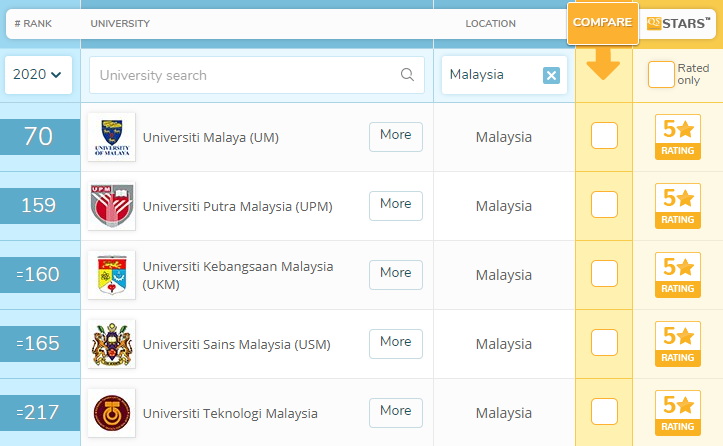Screen dimensions: 723x446
Task: Sort by the # RANK column header
Action: pos(33,24)
